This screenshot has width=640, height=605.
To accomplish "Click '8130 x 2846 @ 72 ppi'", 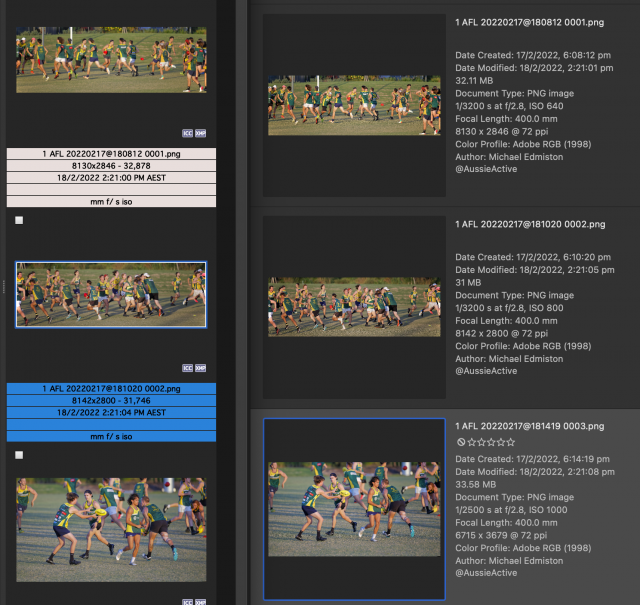I will click(502, 131).
